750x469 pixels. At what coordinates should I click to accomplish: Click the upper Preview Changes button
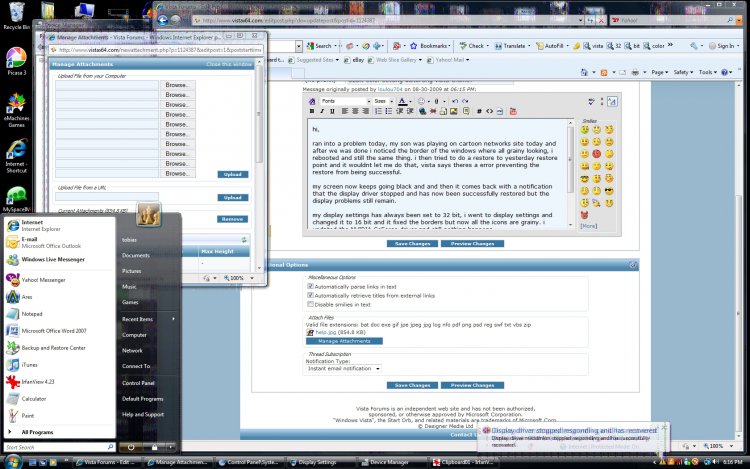pos(472,243)
